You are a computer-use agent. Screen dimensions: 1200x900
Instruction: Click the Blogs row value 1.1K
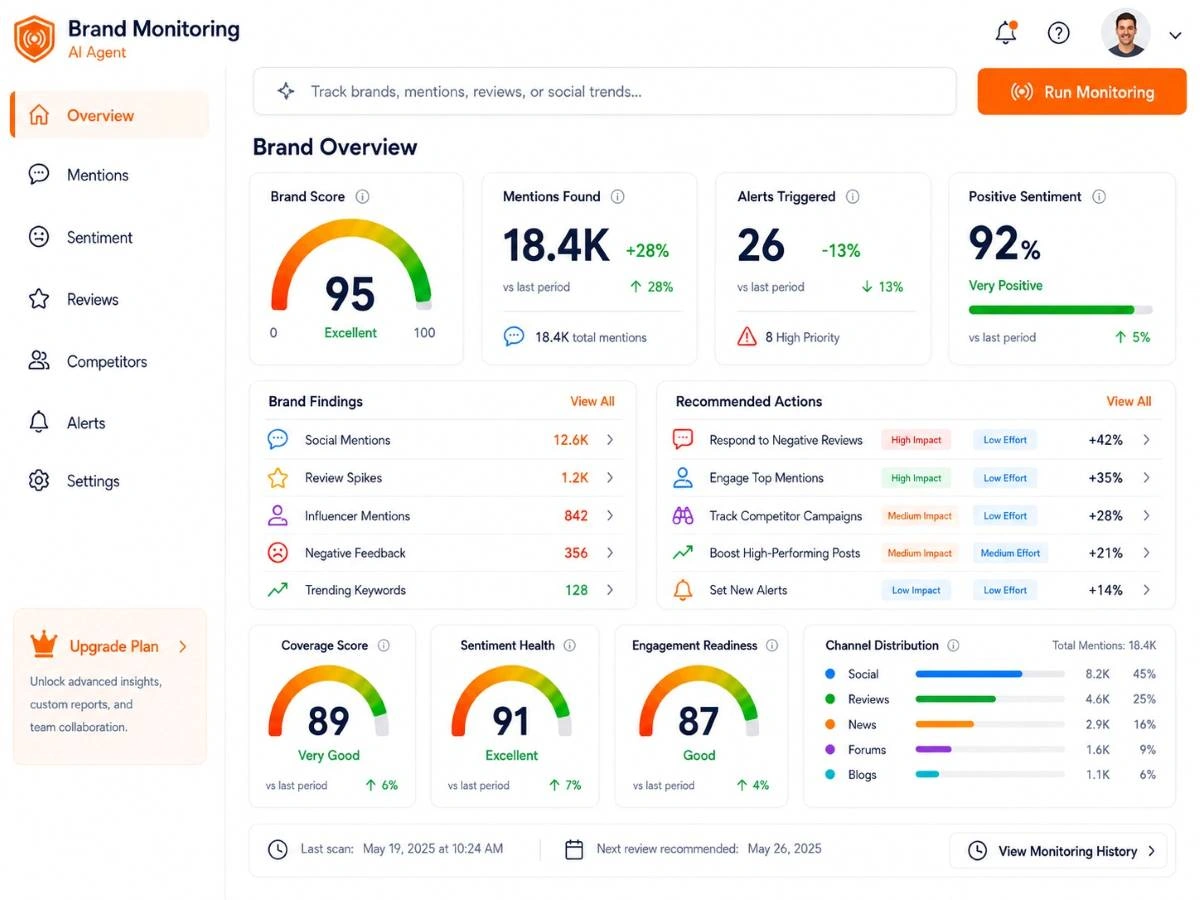1097,775
